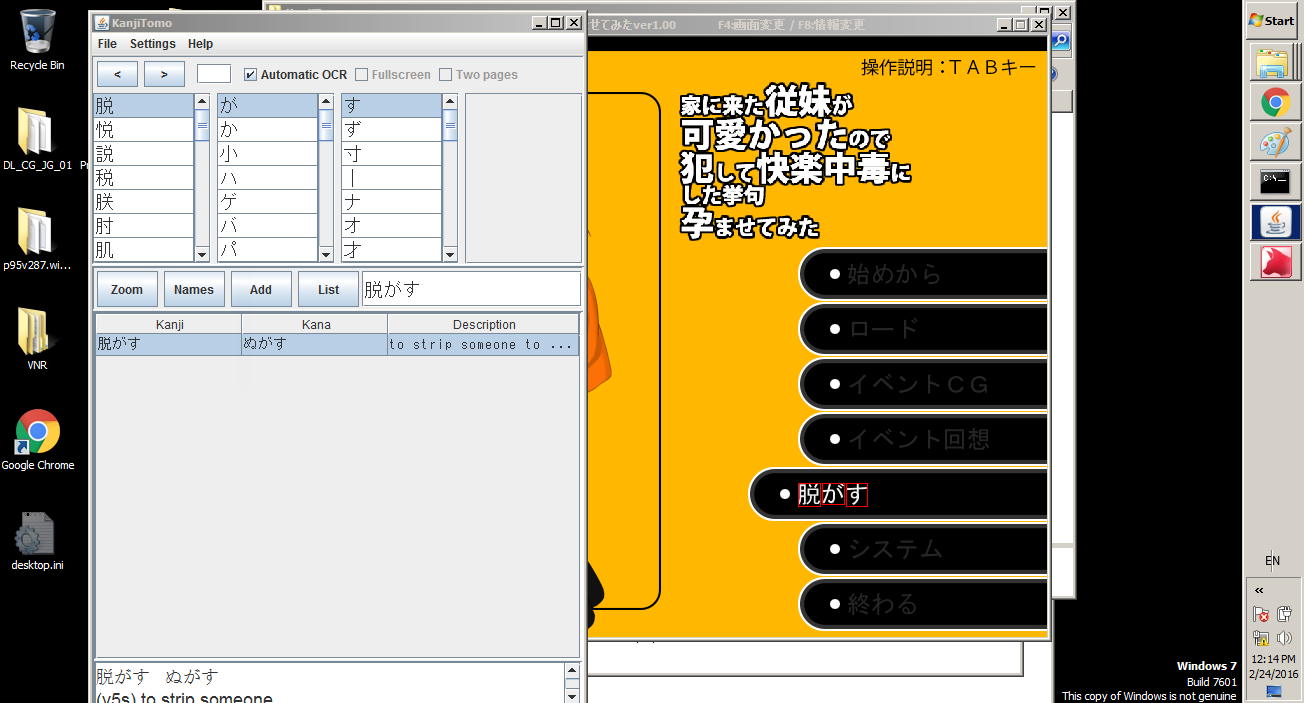The height and width of the screenshot is (703, 1304).
Task: Select the Google Chrome desktop shortcut
Action: click(37, 440)
